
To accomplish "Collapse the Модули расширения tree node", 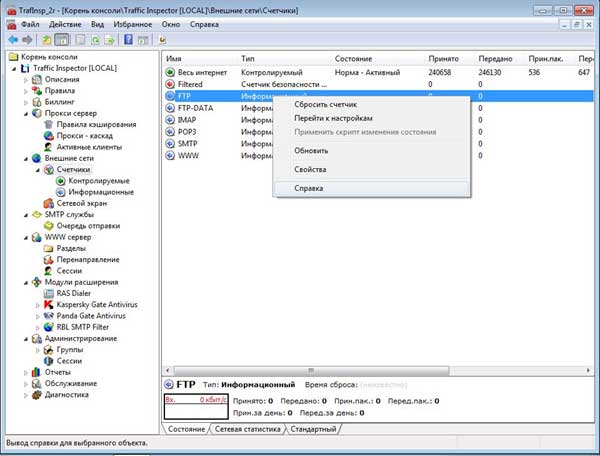I will [x=26, y=283].
